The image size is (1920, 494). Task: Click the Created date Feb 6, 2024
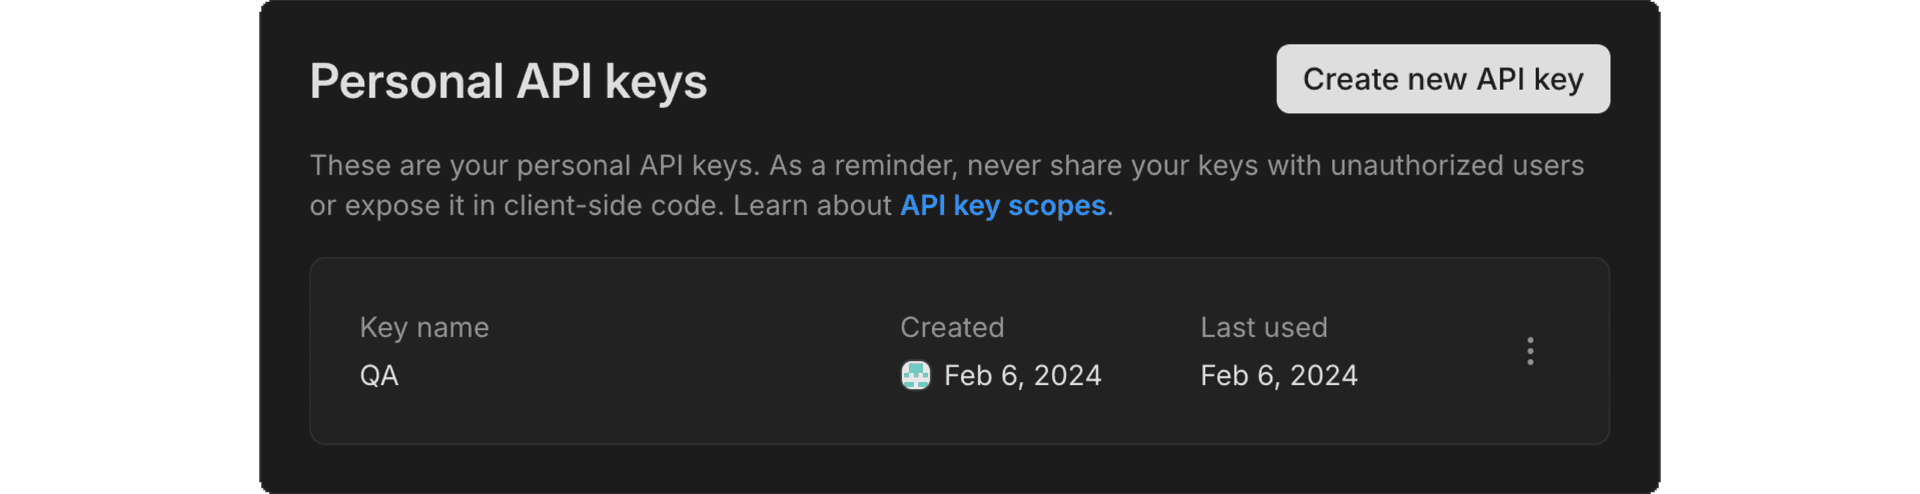(1022, 376)
